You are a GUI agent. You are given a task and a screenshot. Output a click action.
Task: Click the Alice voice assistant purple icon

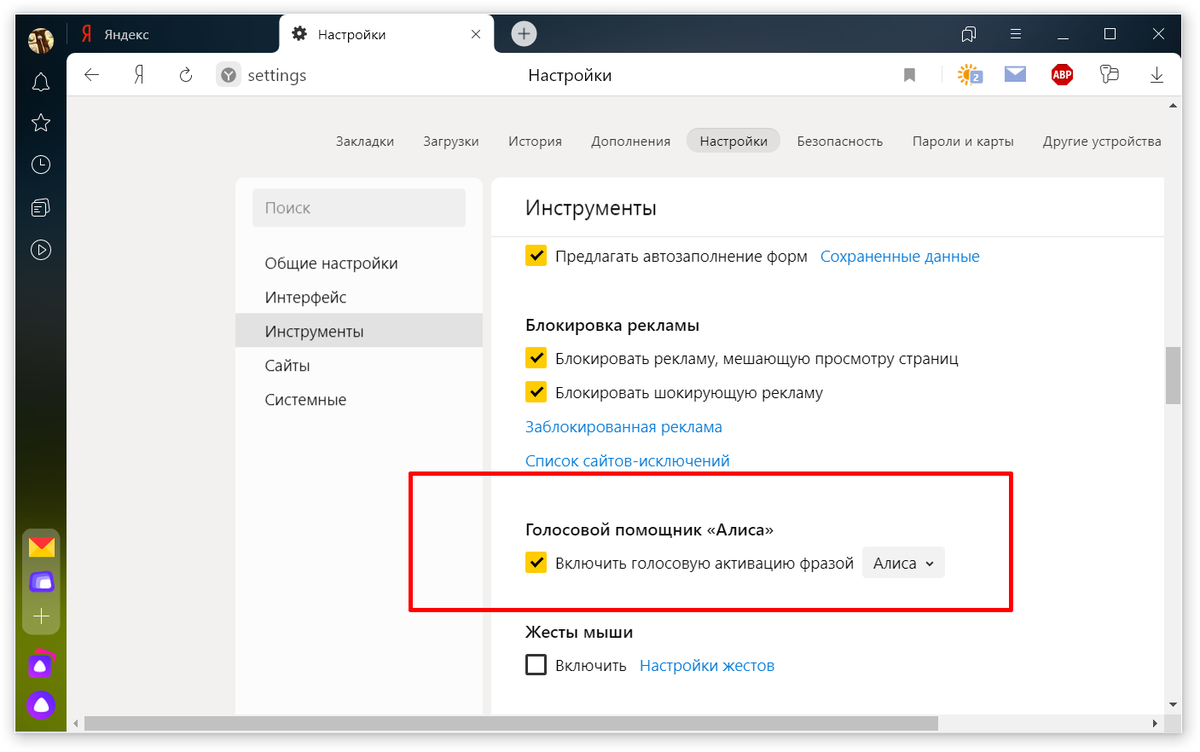[x=41, y=705]
